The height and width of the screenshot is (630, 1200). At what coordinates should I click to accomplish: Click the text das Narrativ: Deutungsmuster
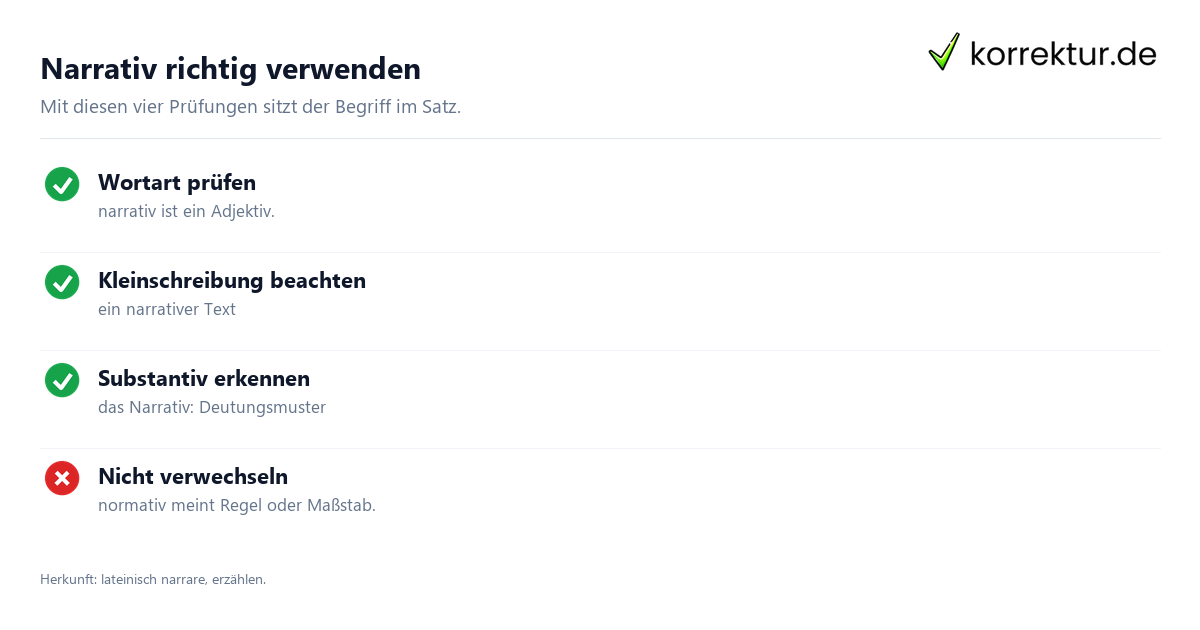point(212,407)
